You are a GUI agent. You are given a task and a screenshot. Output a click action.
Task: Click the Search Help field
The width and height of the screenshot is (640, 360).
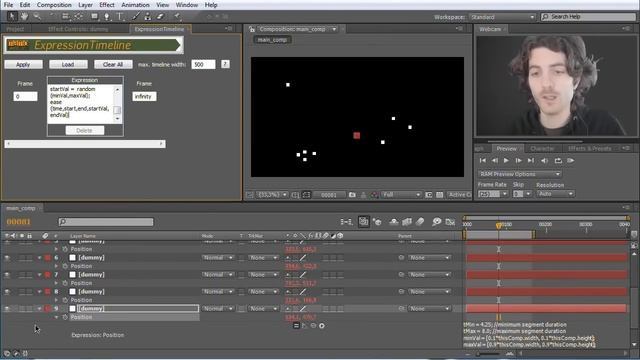click(x=588, y=17)
